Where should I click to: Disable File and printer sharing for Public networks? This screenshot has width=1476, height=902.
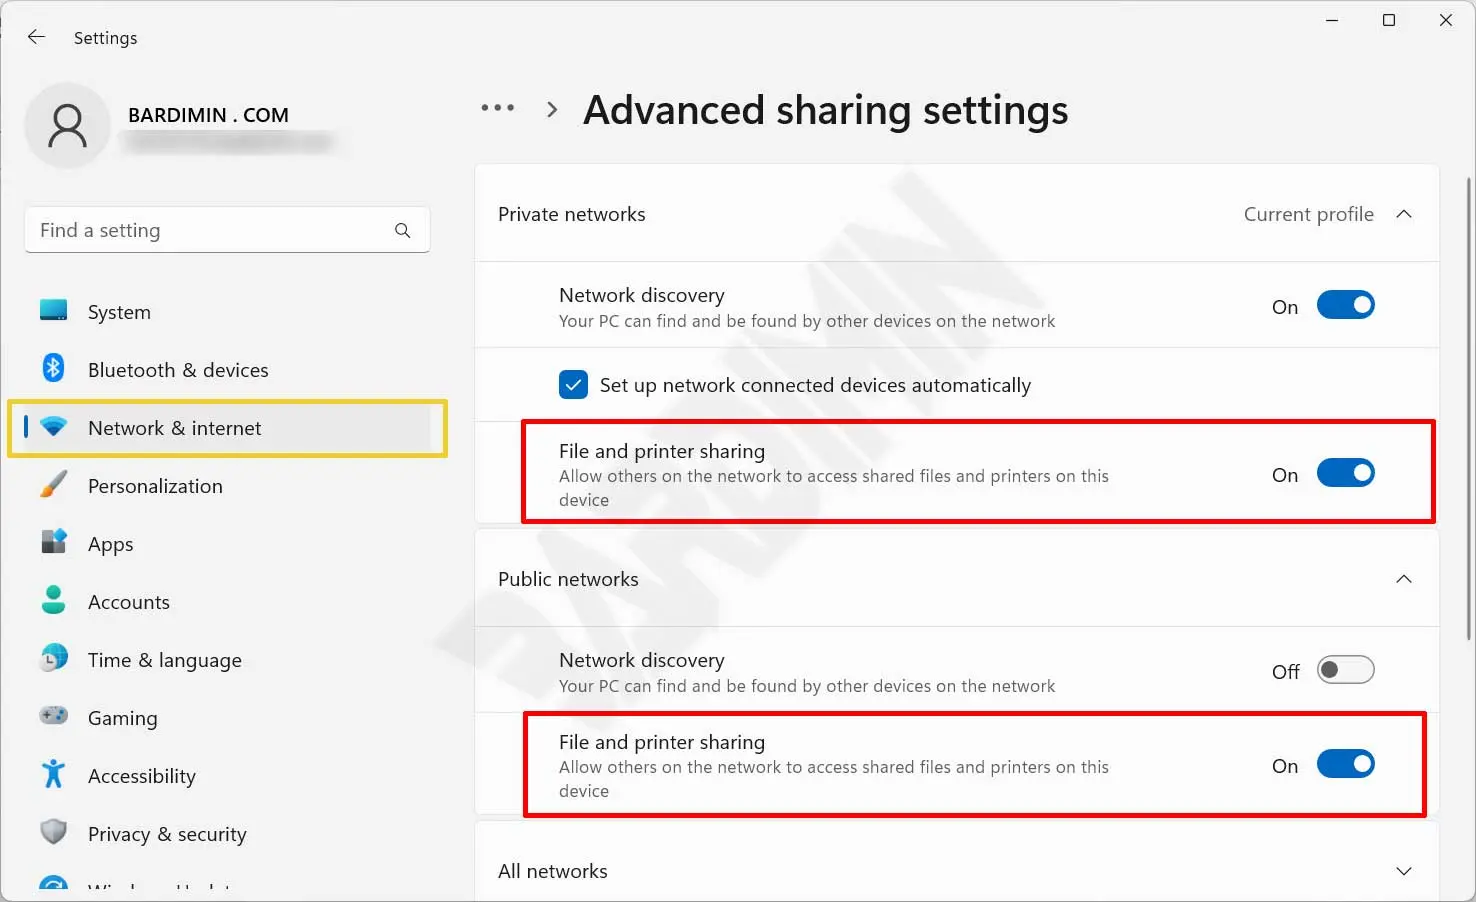pyautogui.click(x=1345, y=765)
